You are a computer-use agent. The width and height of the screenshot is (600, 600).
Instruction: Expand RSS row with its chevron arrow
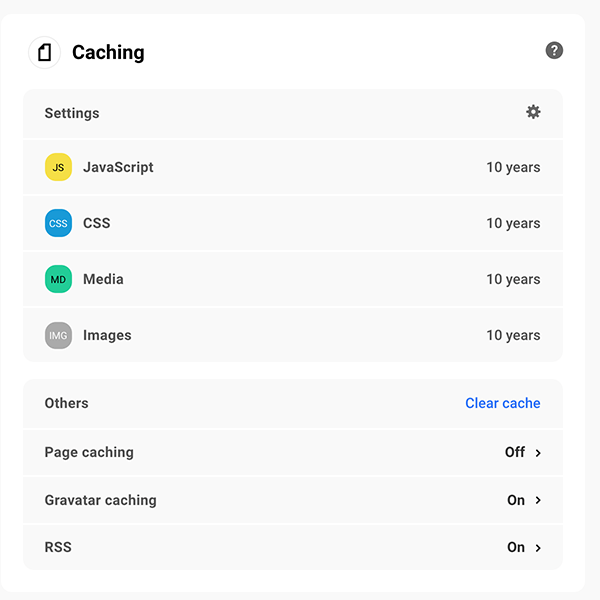click(x=538, y=548)
